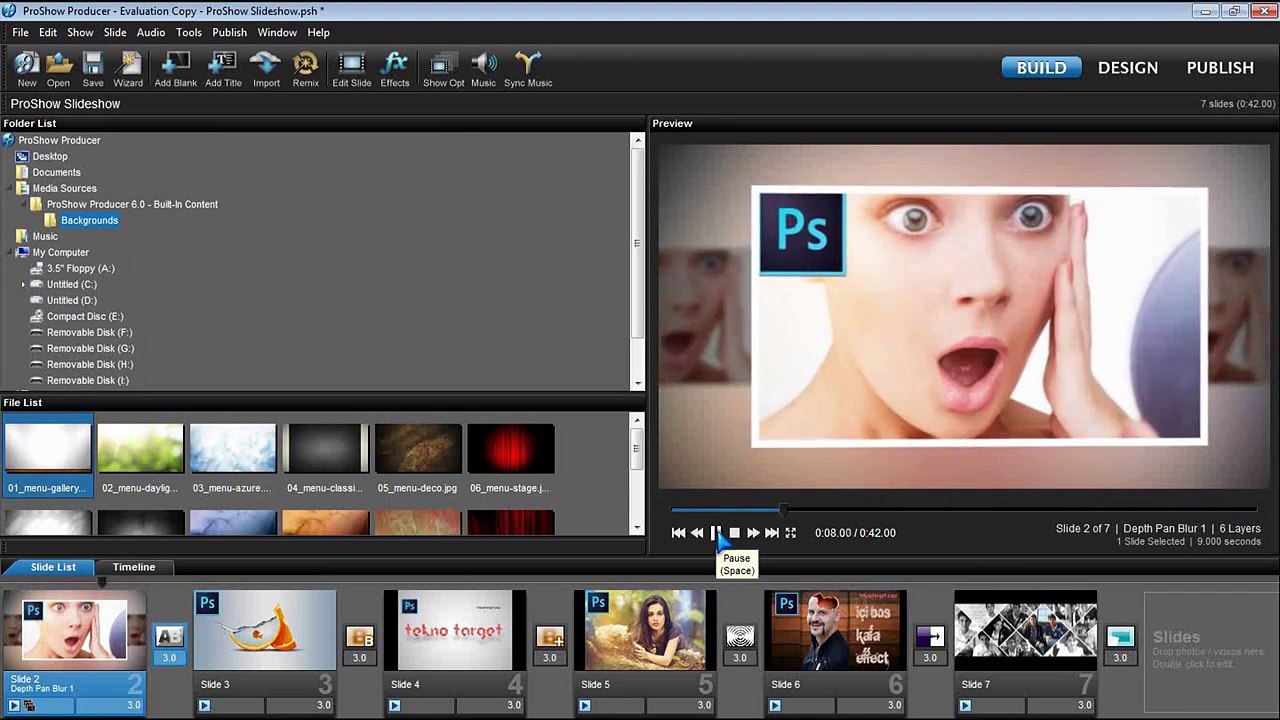Image resolution: width=1280 pixels, height=720 pixels.
Task: Click the transition icon after Slide 6
Action: click(929, 636)
